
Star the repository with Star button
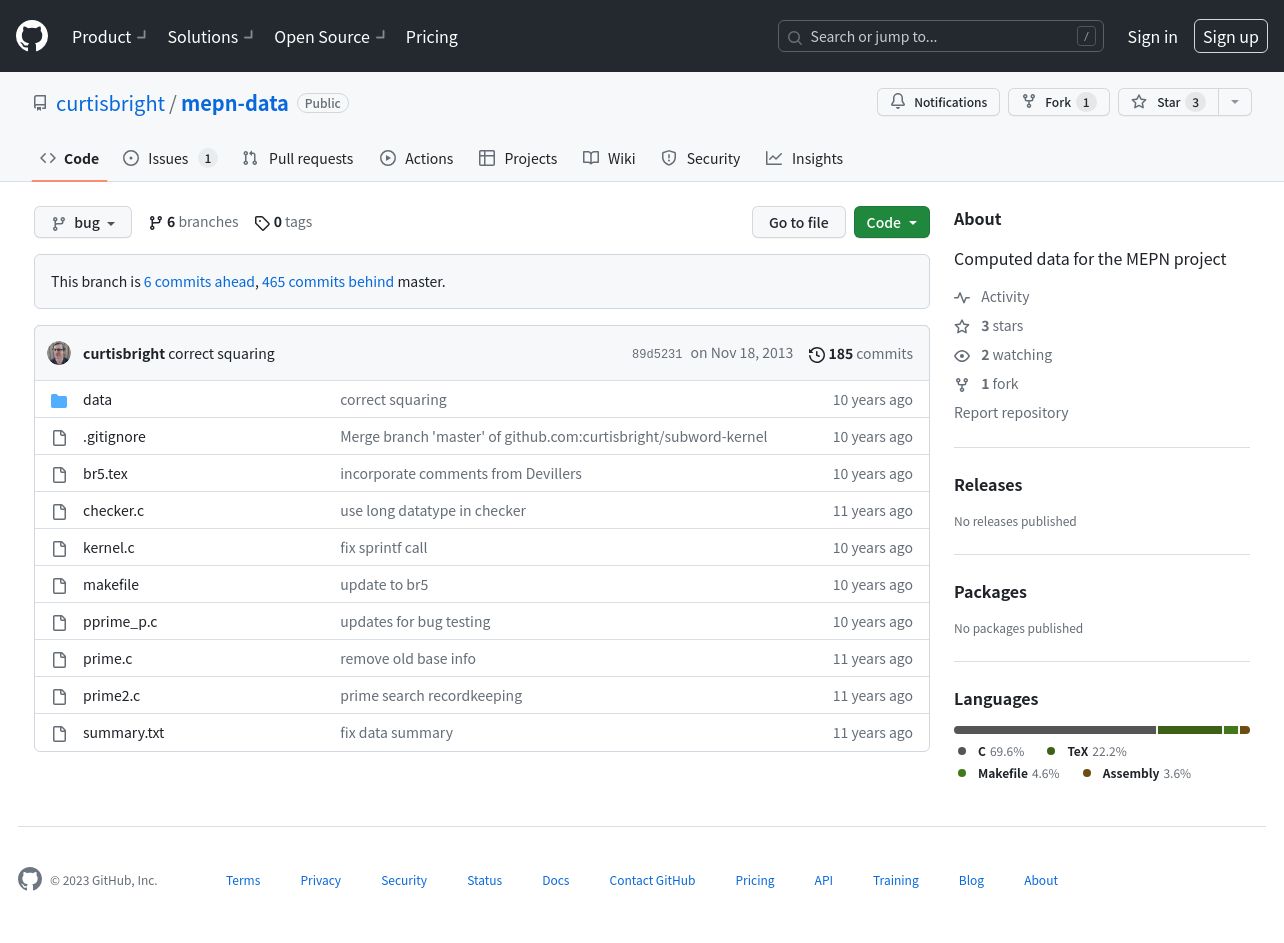pyautogui.click(x=1168, y=102)
